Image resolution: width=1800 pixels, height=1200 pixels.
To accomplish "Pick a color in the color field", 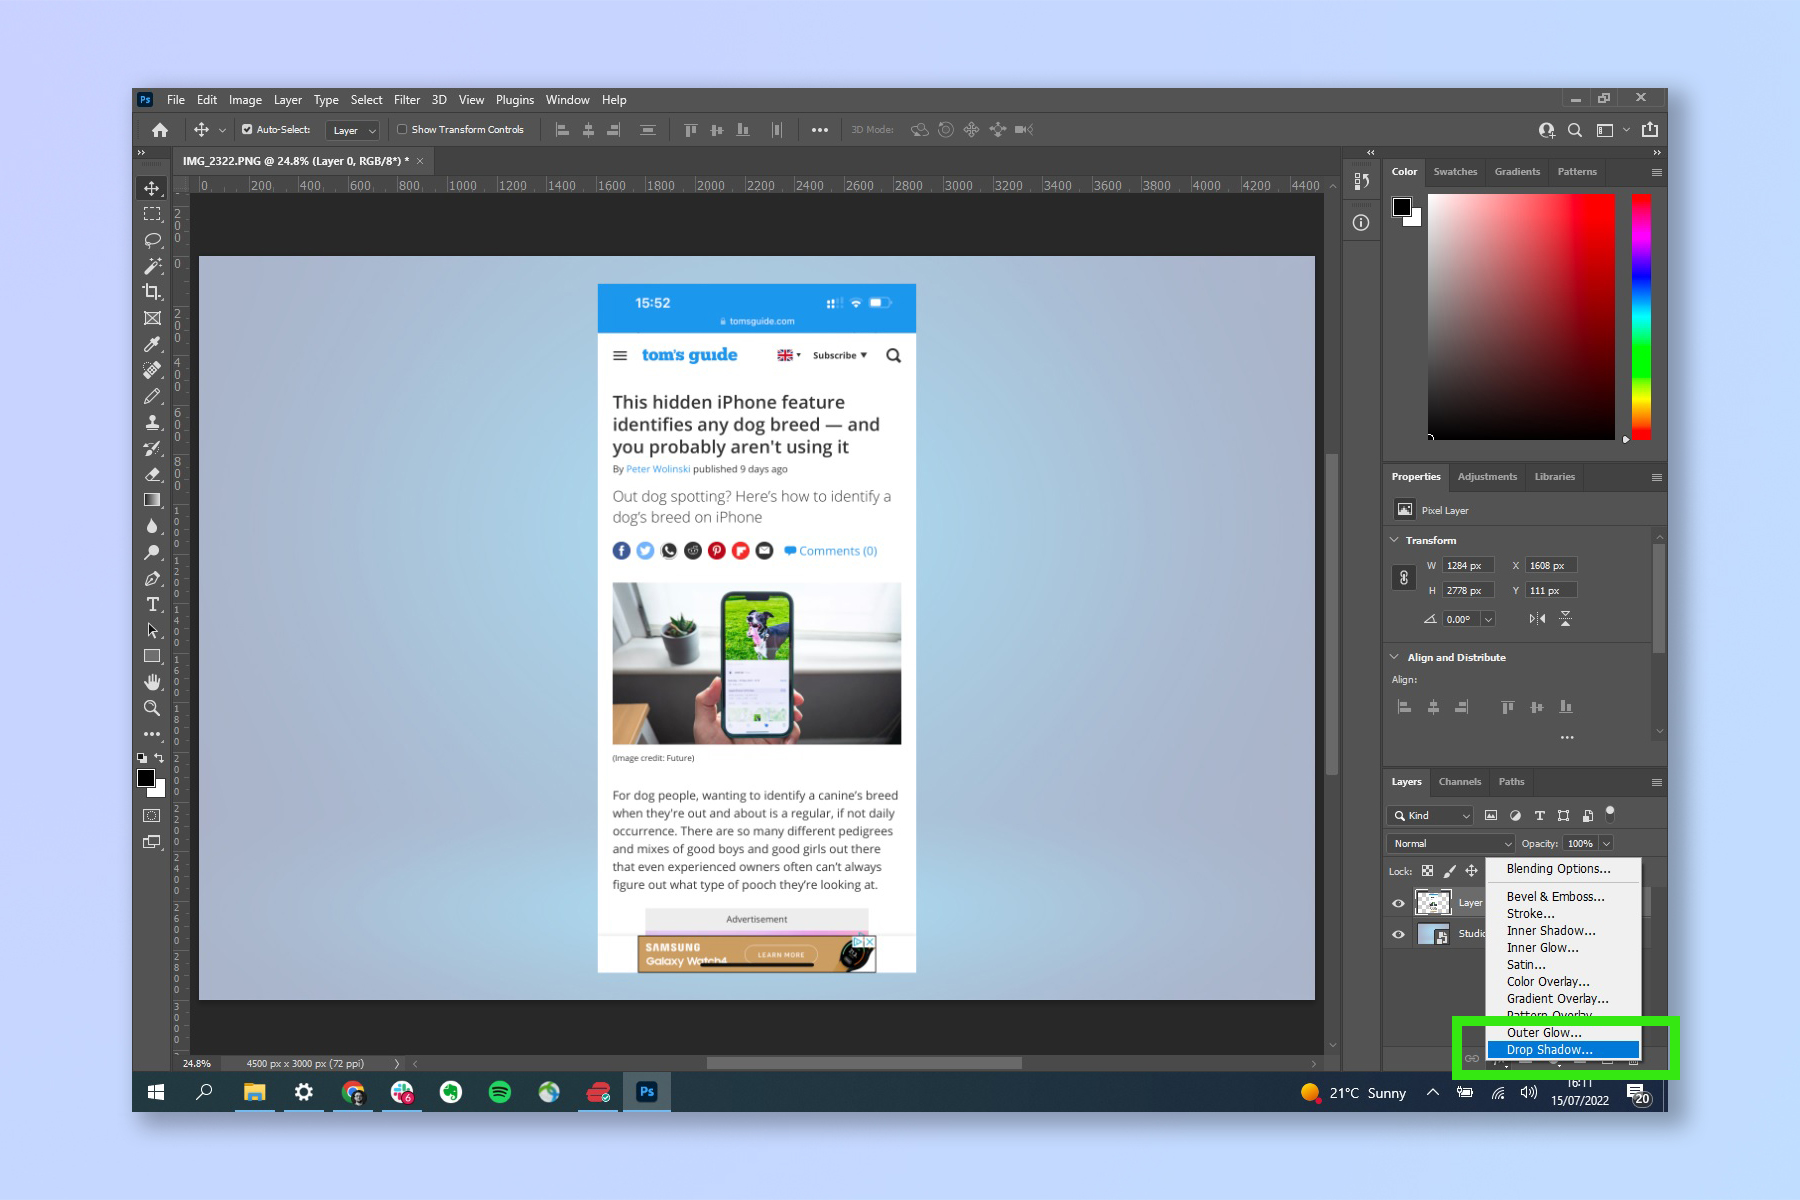I will point(1521,316).
